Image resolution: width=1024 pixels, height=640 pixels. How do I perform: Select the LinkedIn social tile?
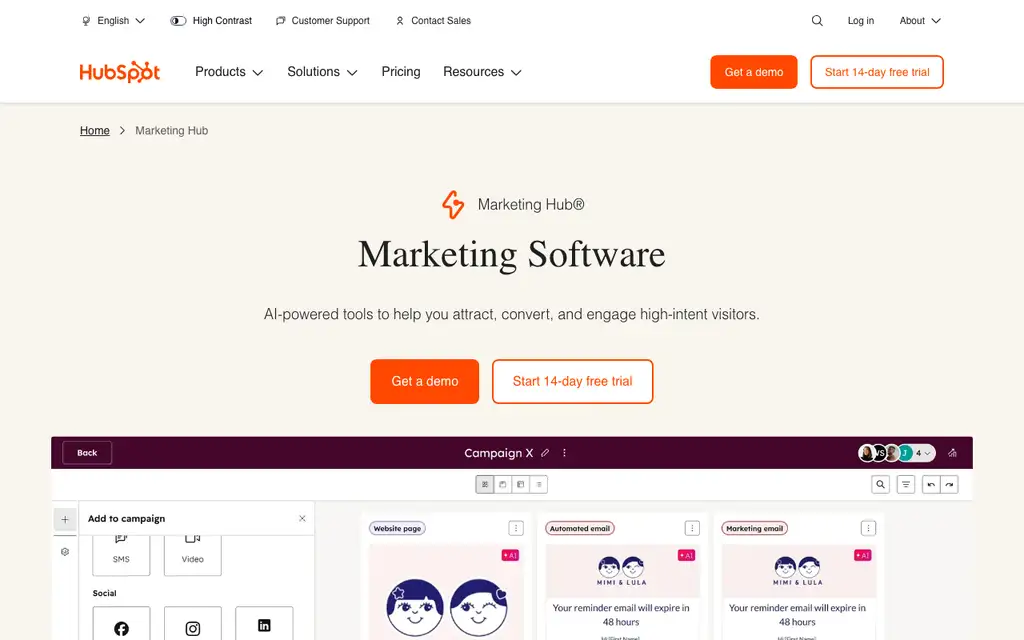(264, 624)
